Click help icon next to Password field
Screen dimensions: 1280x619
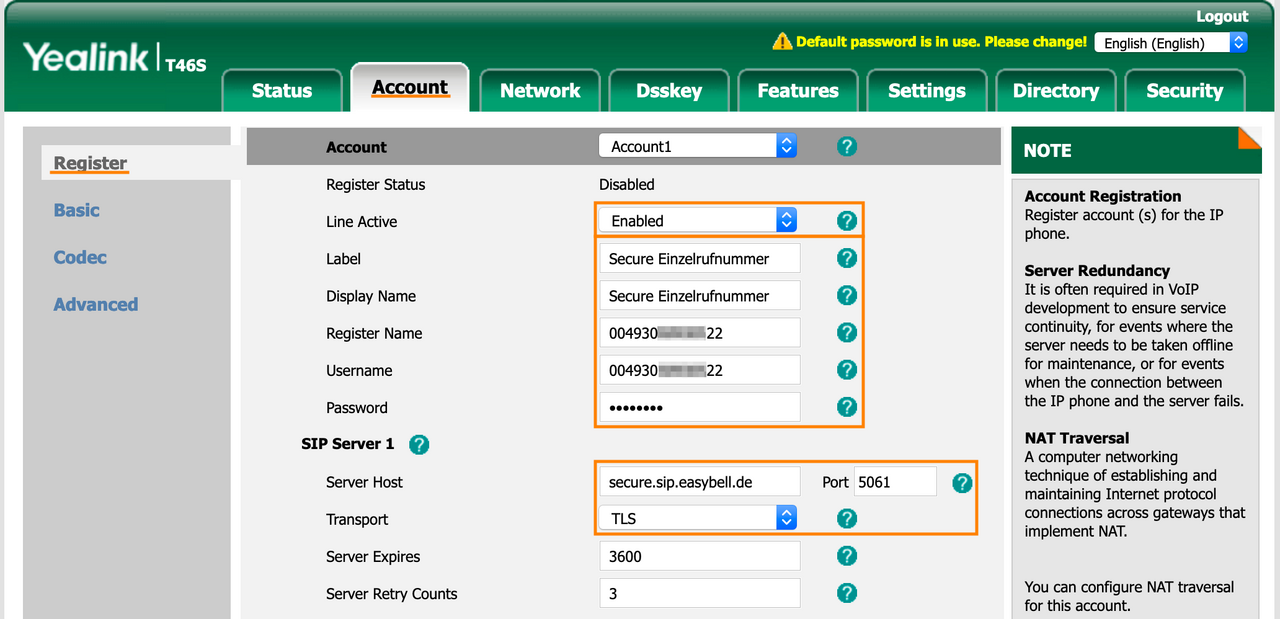click(x=847, y=407)
